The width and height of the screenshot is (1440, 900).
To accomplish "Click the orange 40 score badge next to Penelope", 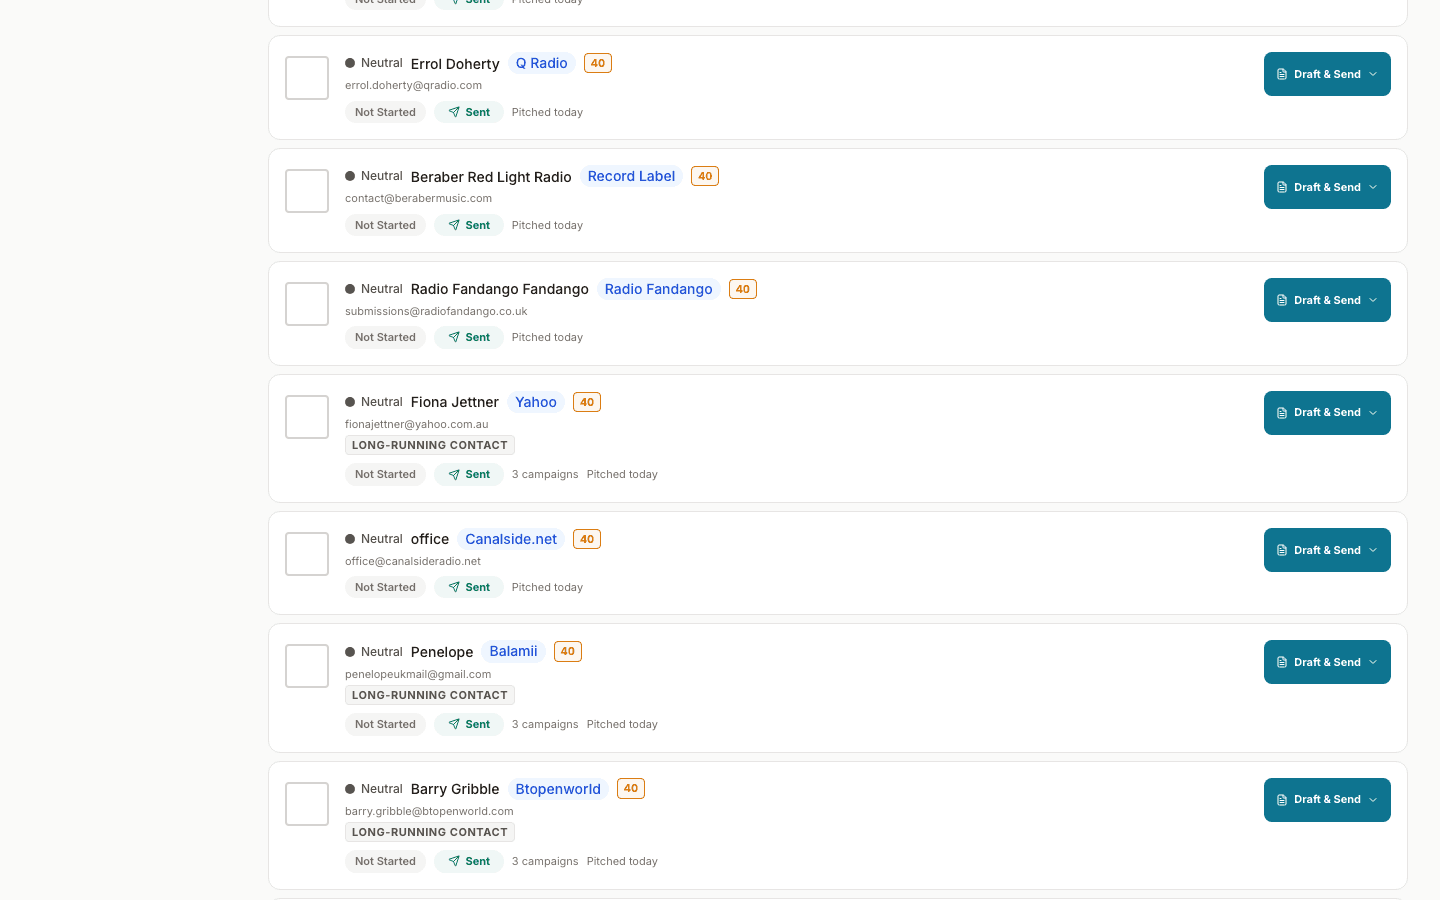I will click(x=567, y=651).
